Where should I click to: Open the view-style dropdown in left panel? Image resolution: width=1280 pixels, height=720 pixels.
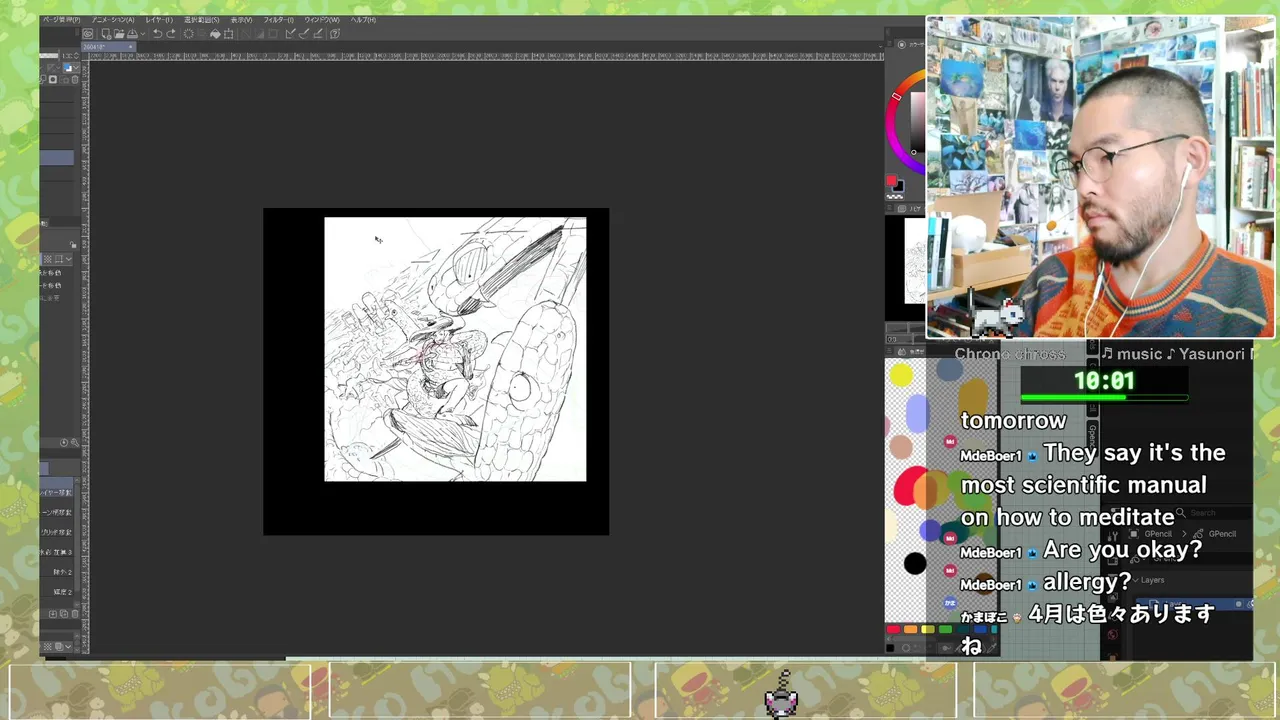pyautogui.click(x=69, y=259)
